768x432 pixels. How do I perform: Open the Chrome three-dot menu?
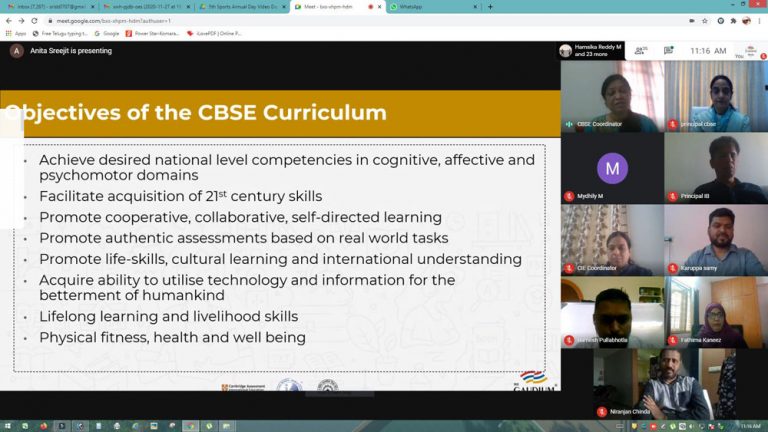[x=760, y=21]
